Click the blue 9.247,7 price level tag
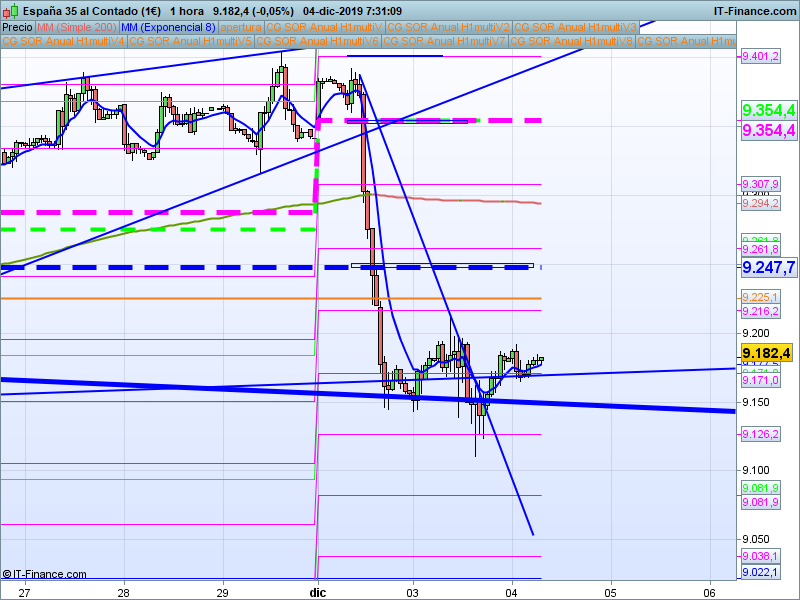This screenshot has height=600, width=800. click(x=767, y=267)
